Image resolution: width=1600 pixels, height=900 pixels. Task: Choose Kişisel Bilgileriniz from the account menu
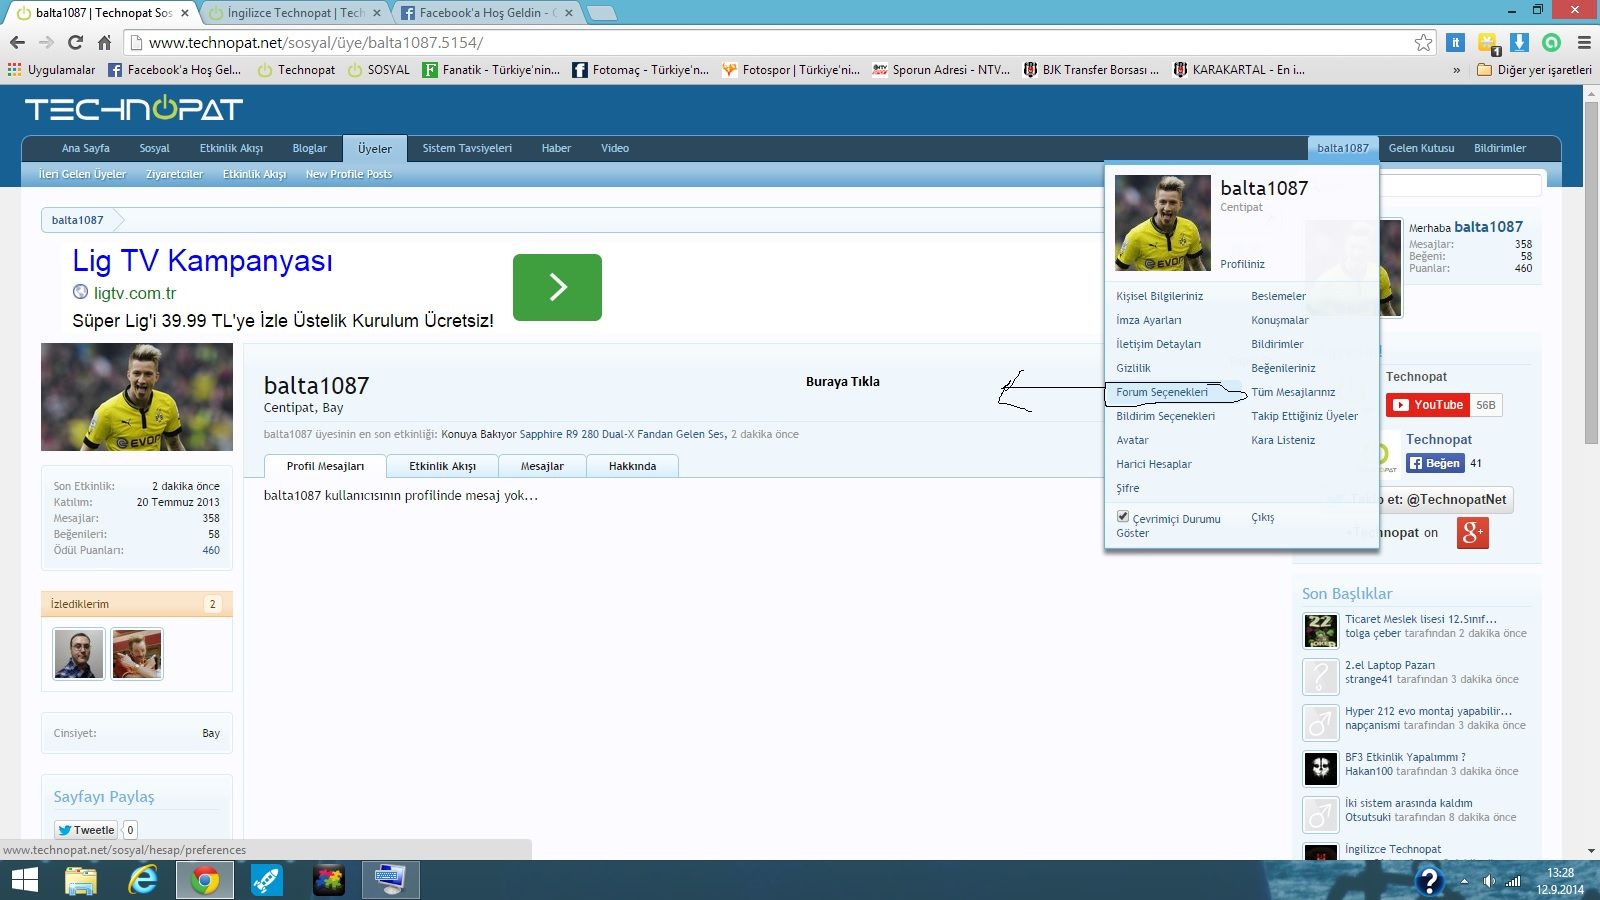[x=1160, y=296]
